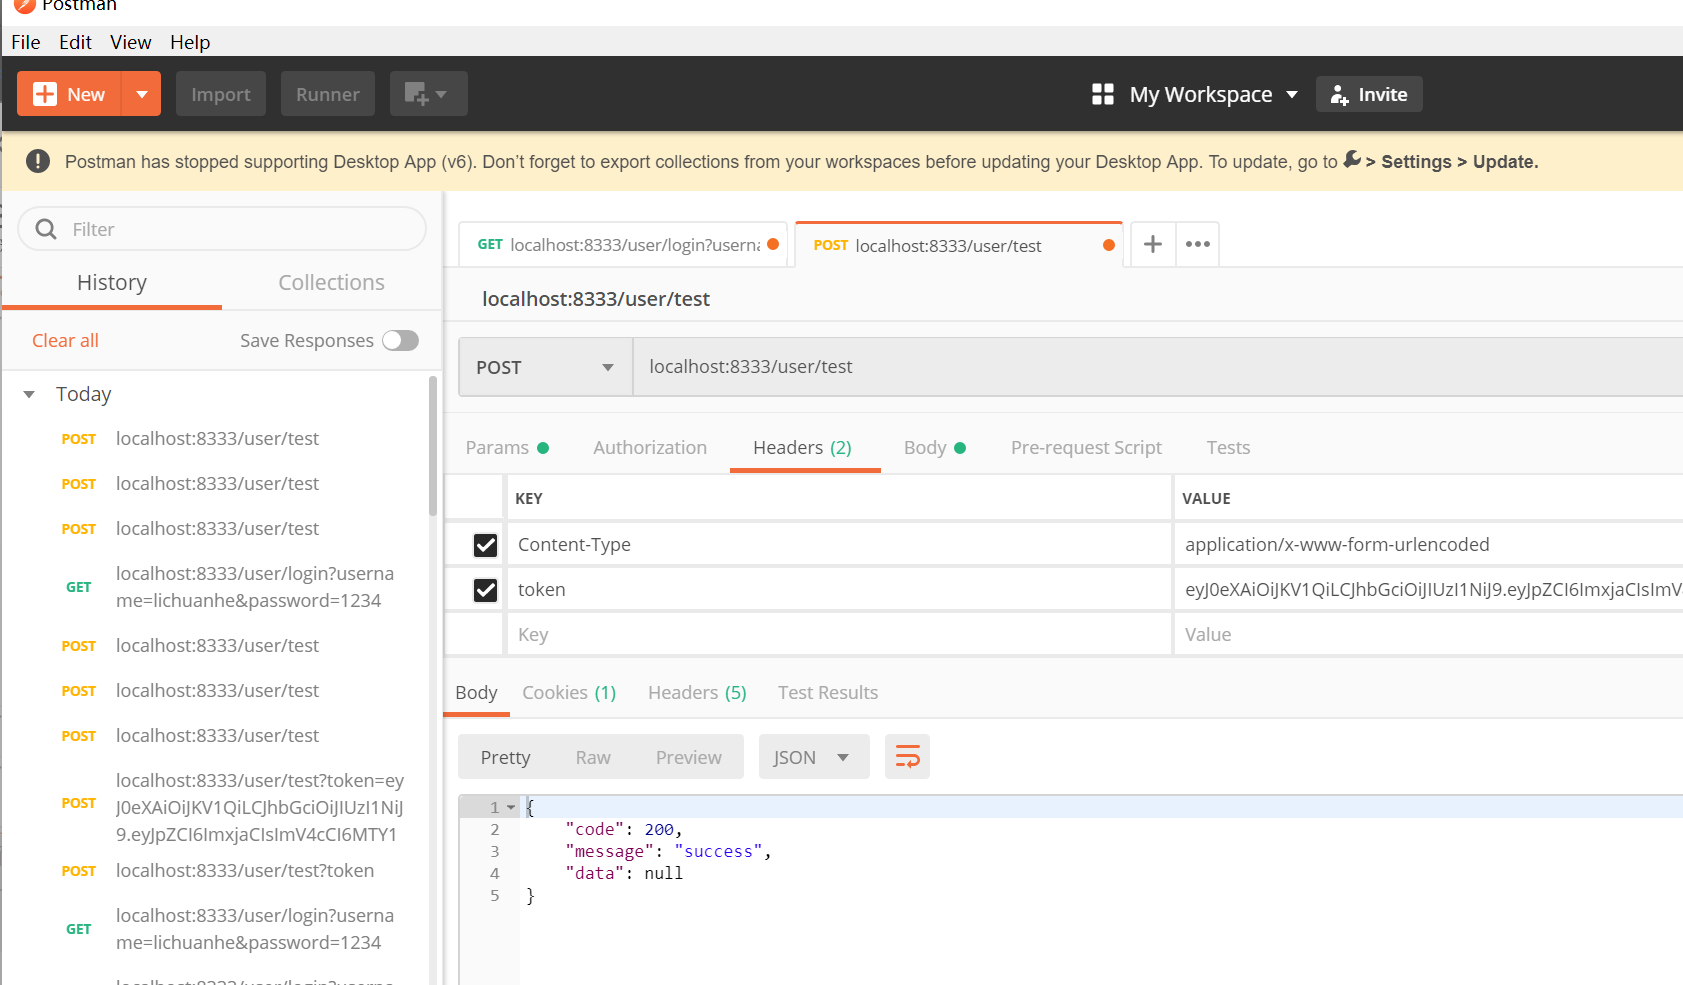Switch to the Params tab
The height and width of the screenshot is (985, 1683).
[x=507, y=448]
